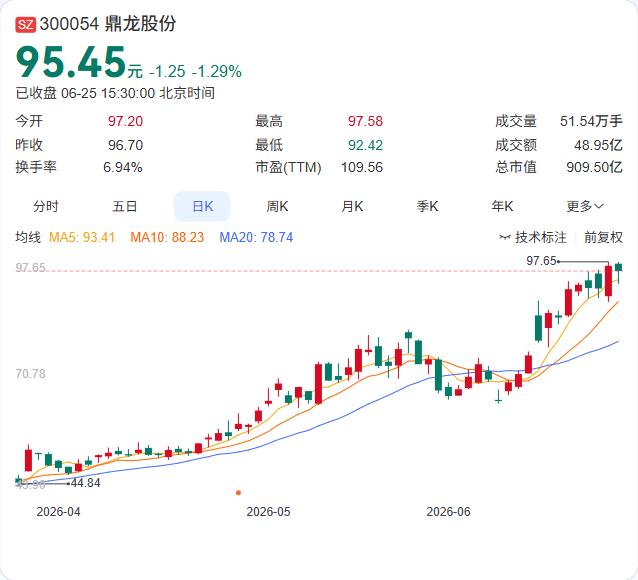Click the 前复权 adjustment option
This screenshot has height=580, width=638.
pyautogui.click(x=603, y=237)
